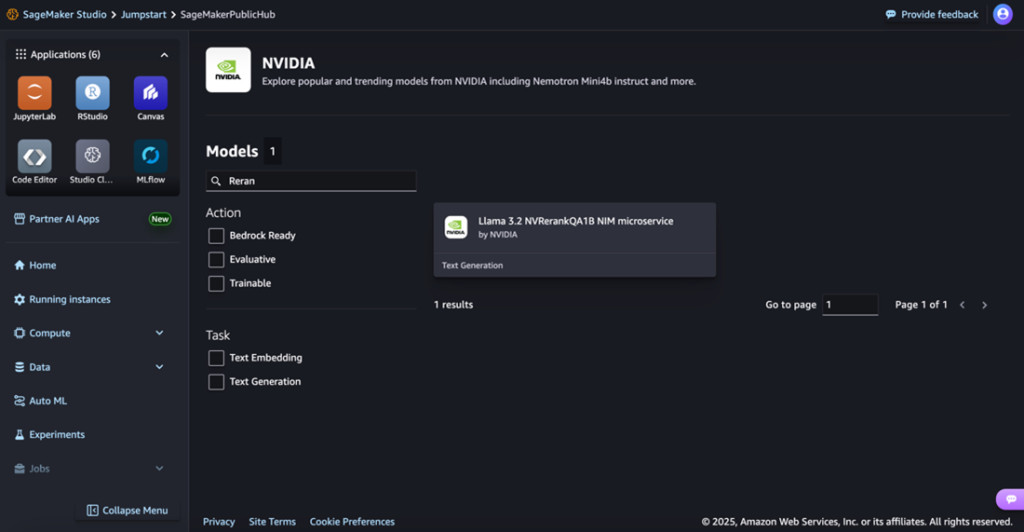The height and width of the screenshot is (532, 1024).
Task: Launch the RStudio application
Action: (92, 93)
